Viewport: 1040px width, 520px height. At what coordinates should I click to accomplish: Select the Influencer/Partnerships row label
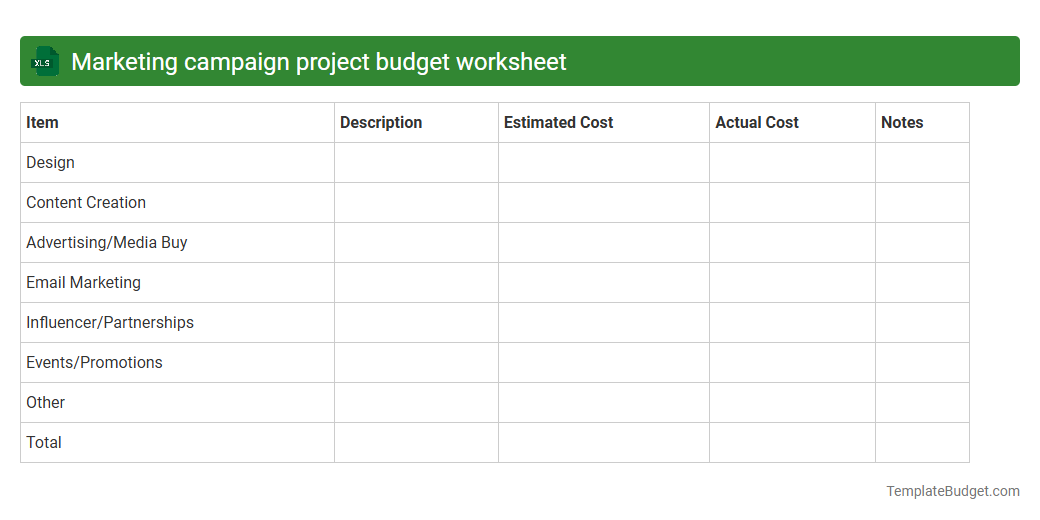110,322
